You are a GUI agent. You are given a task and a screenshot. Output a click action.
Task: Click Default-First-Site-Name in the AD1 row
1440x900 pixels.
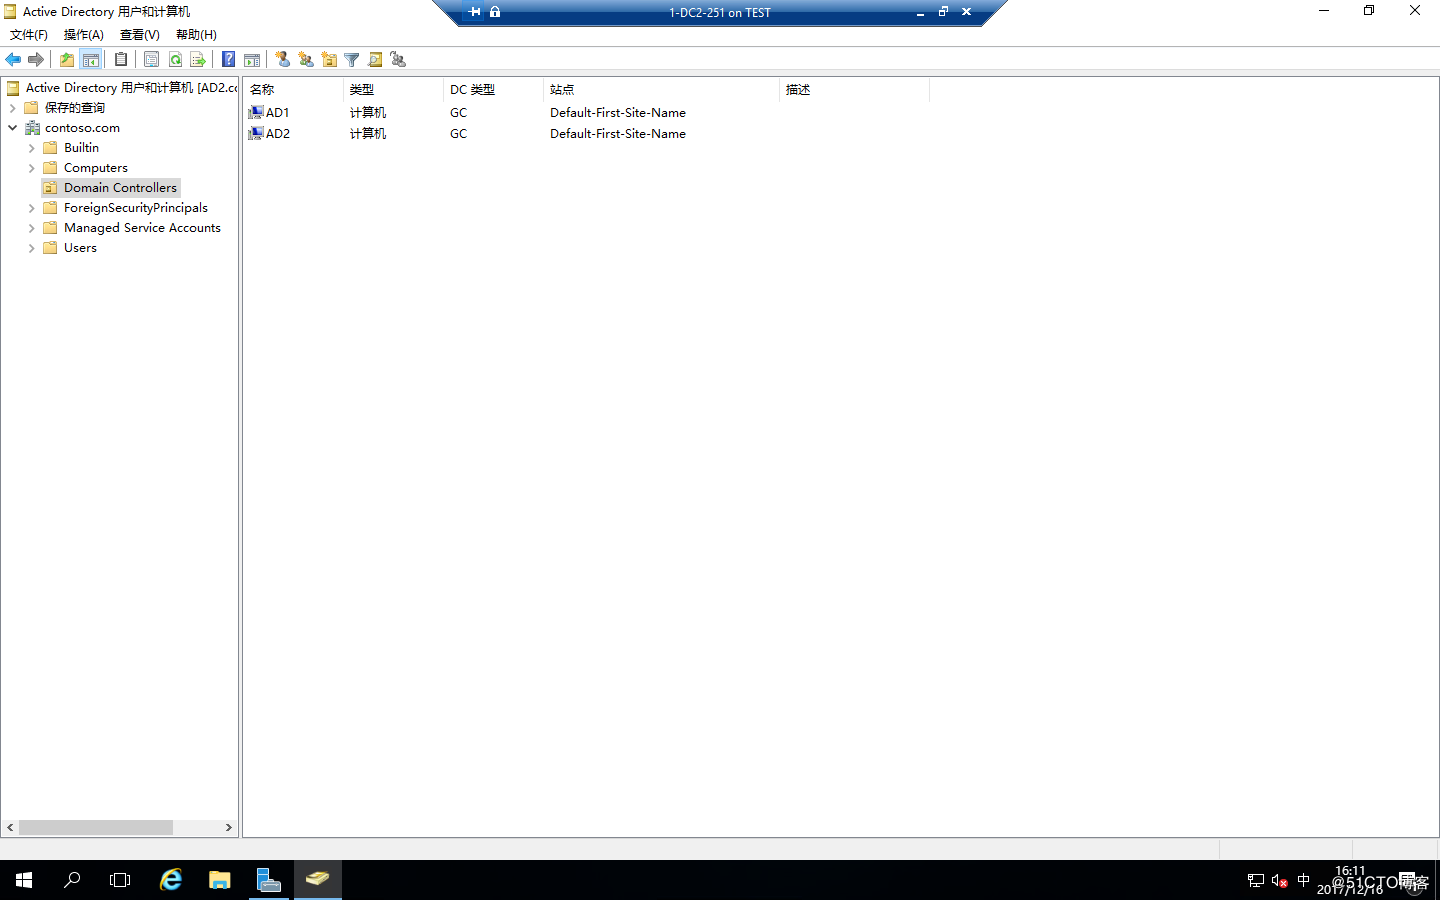[618, 113]
